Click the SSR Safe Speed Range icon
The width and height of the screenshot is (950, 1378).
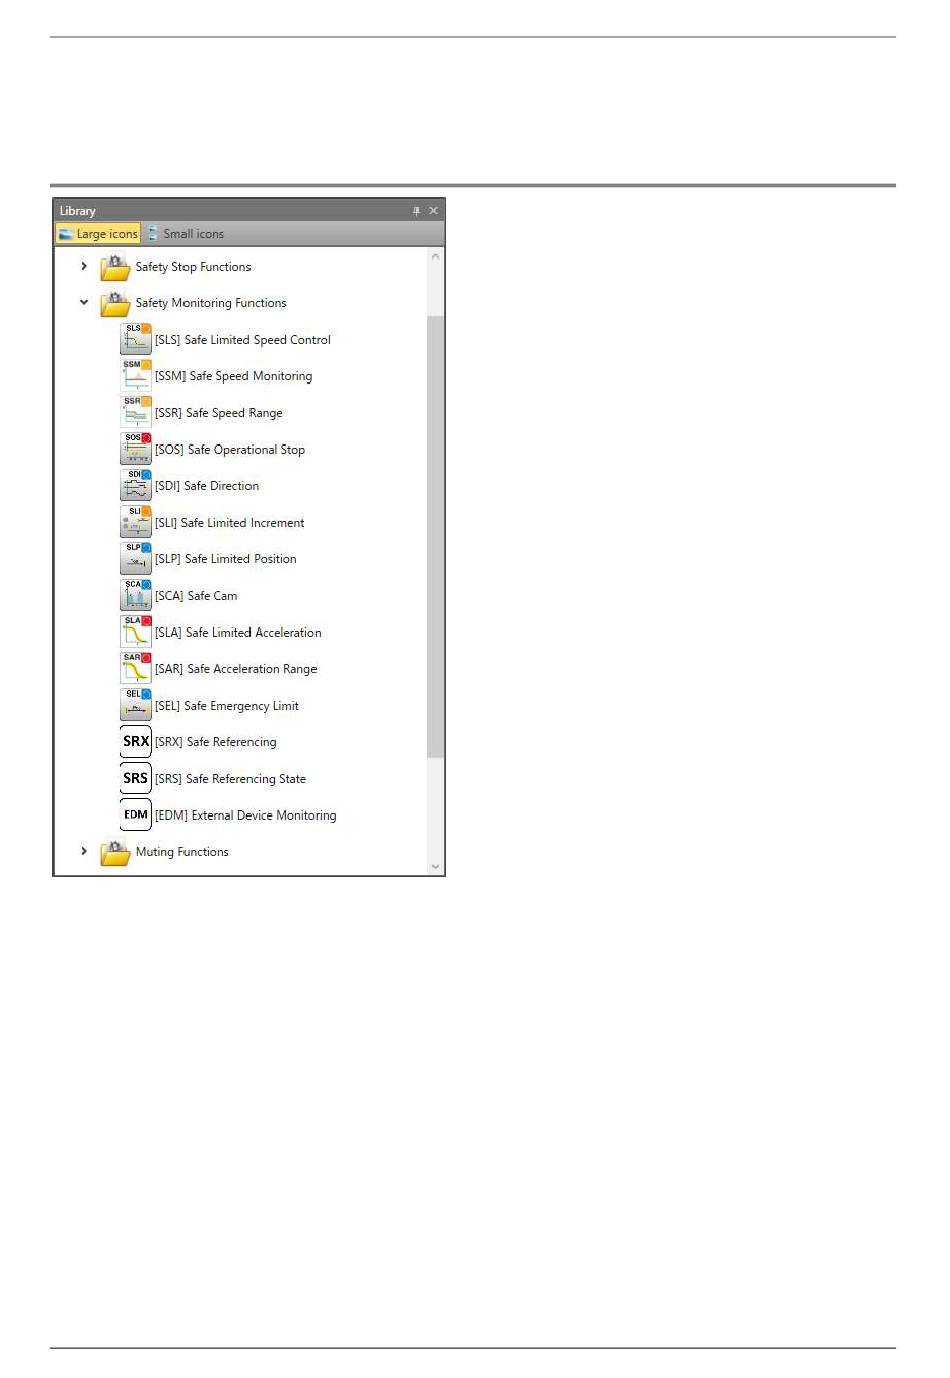point(135,412)
